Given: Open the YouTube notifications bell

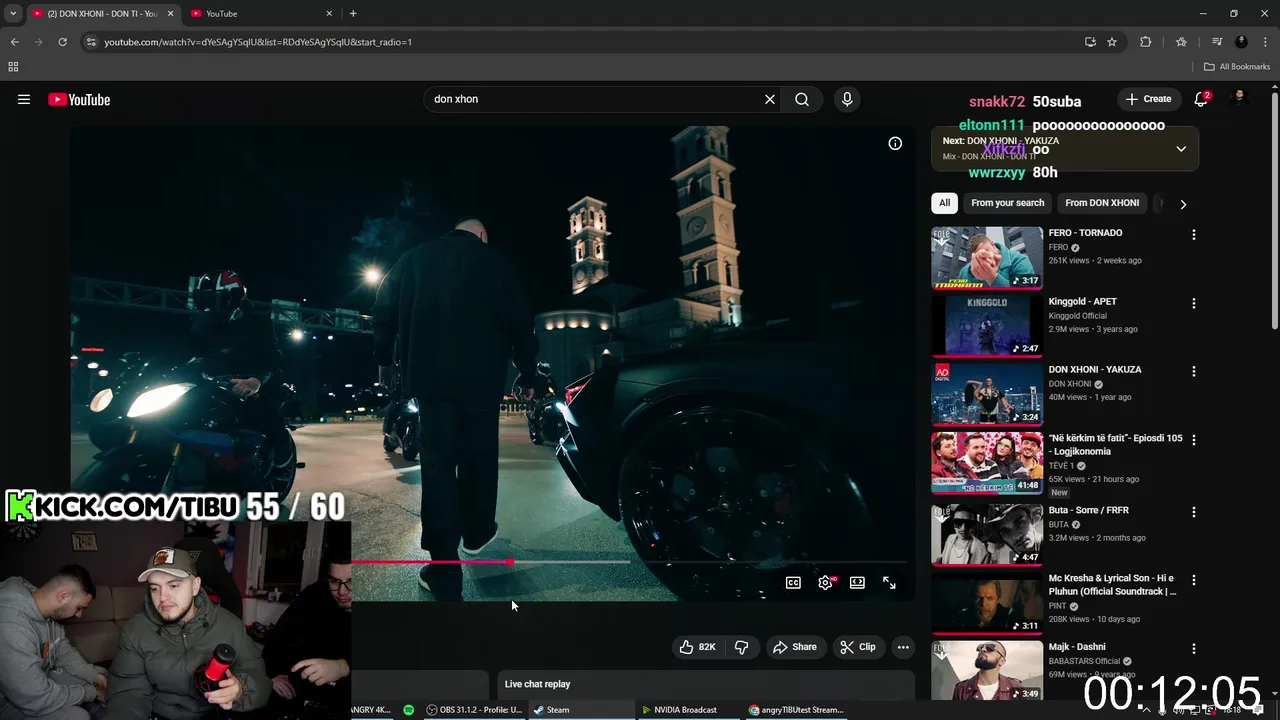Looking at the screenshot, I should coord(1201,99).
